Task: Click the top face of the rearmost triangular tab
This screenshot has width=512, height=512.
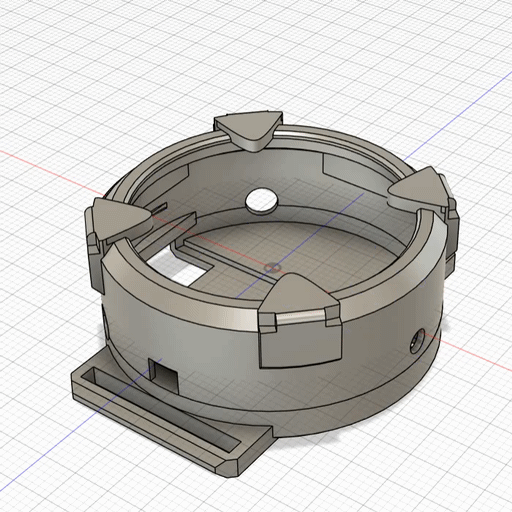Action: 249,126
